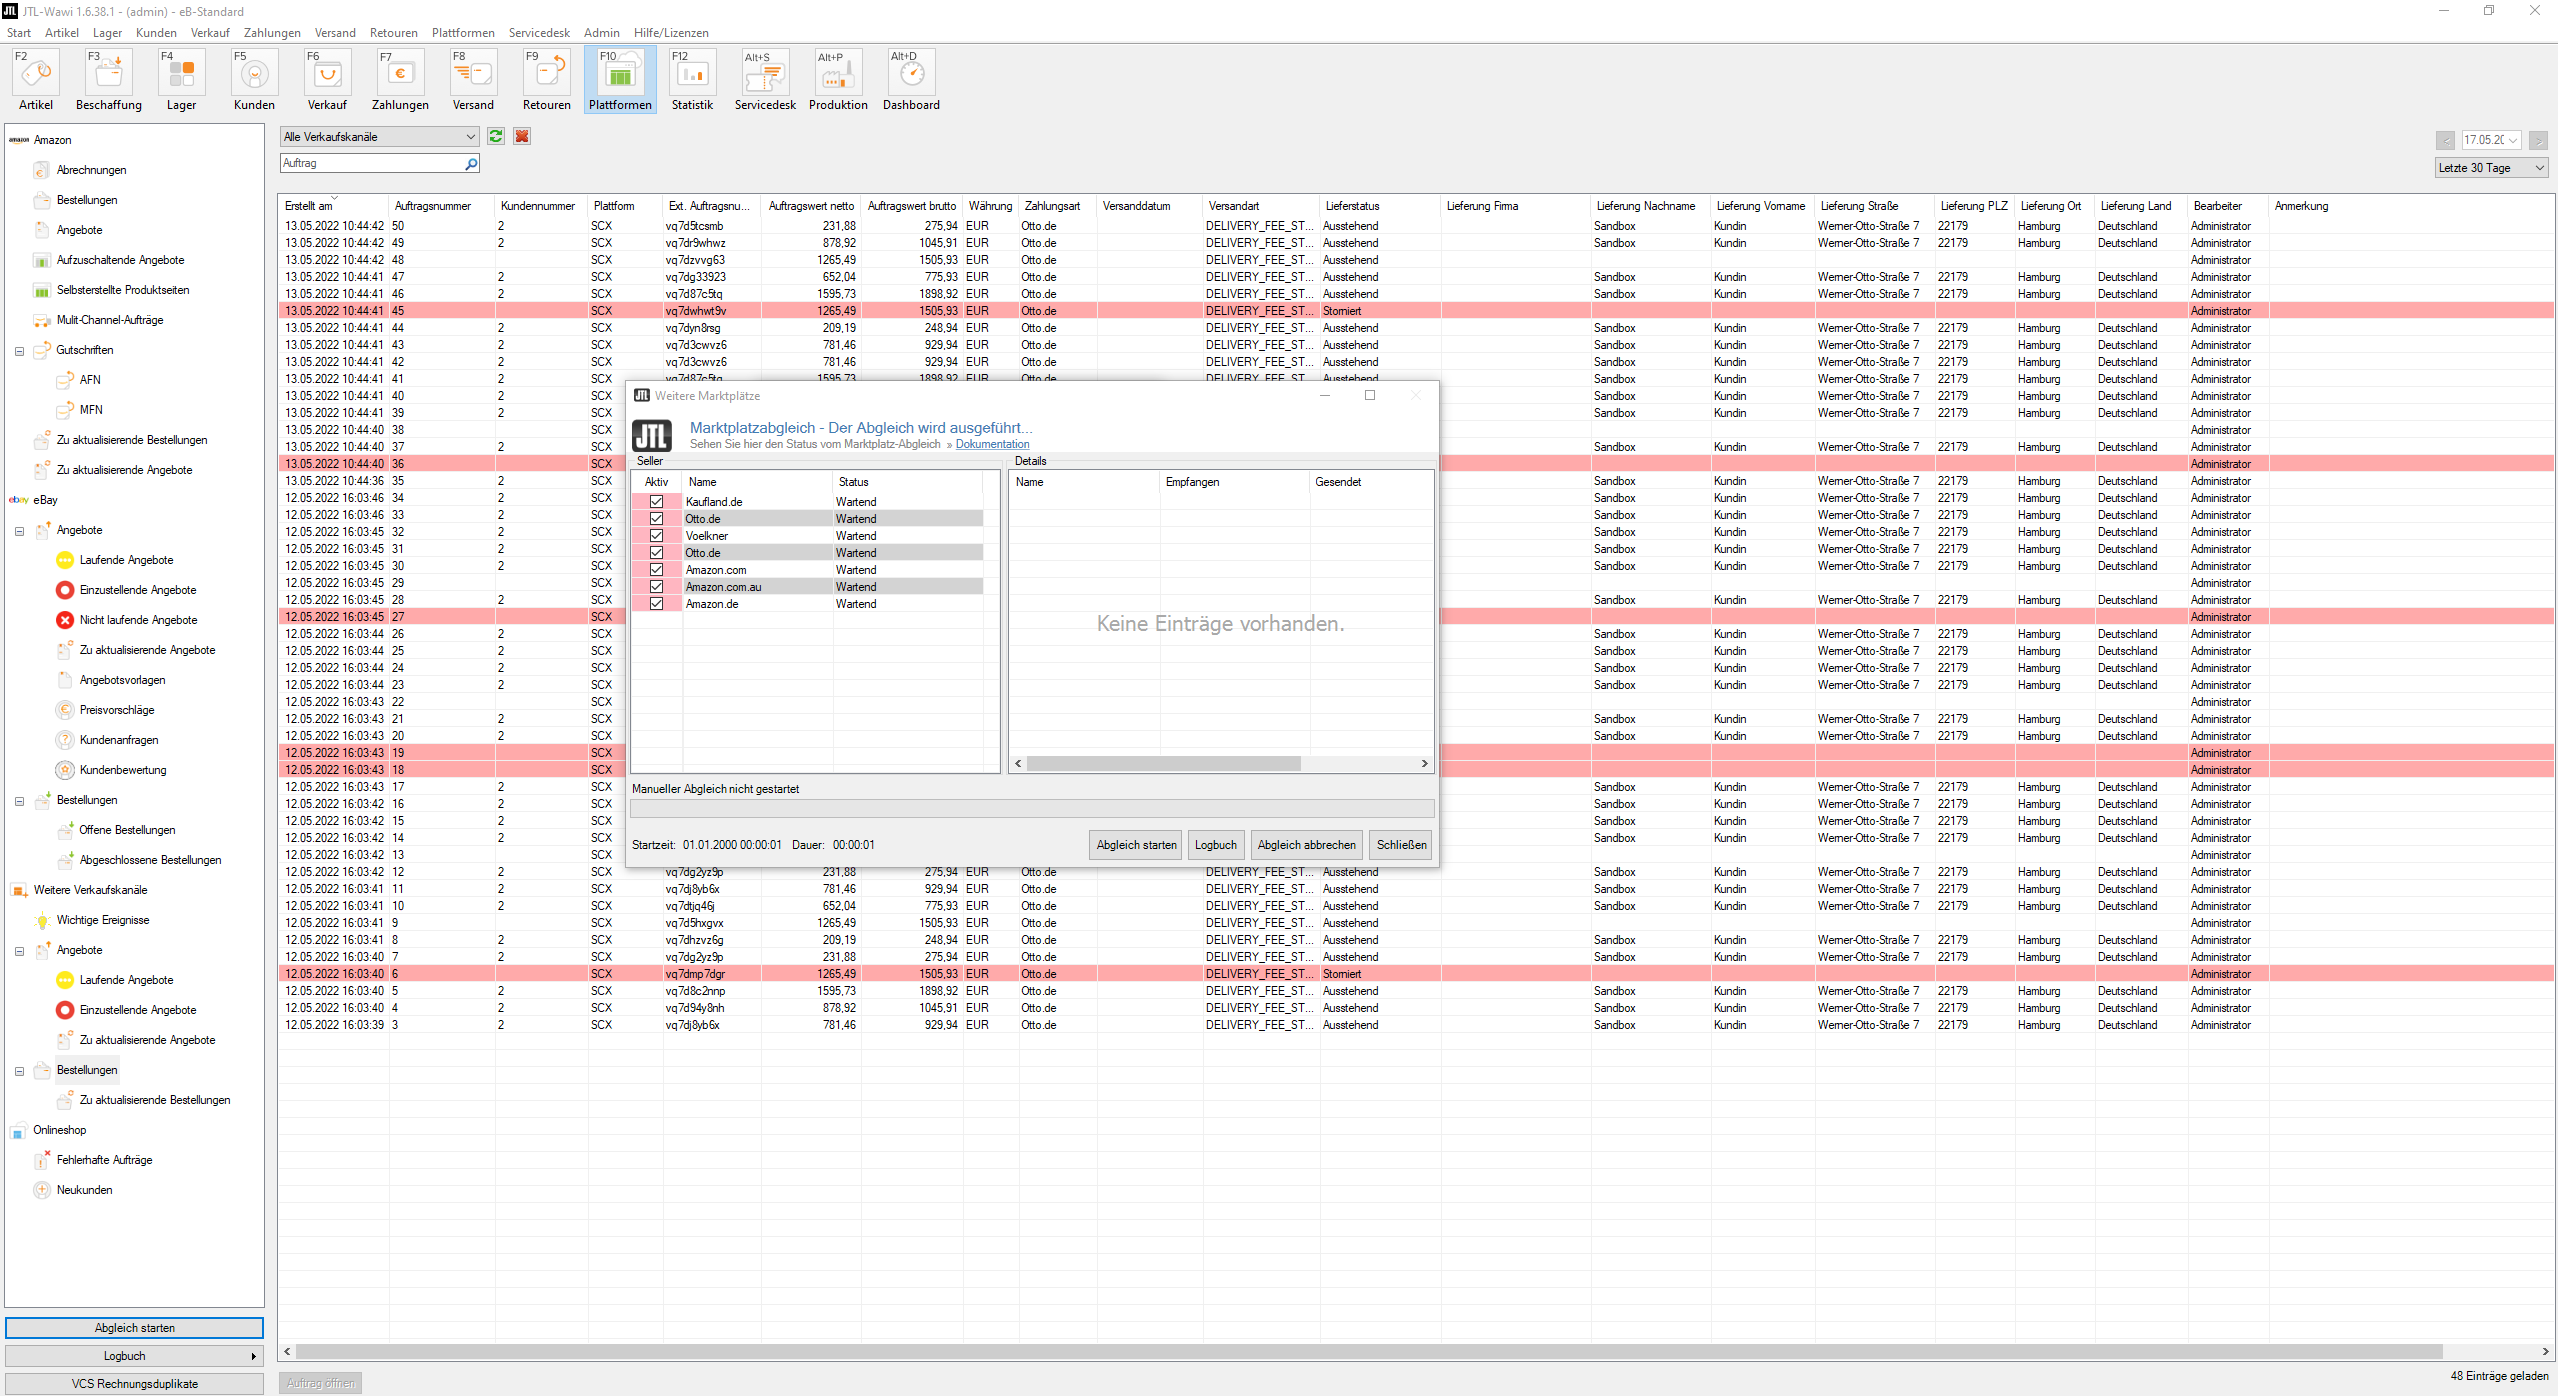This screenshot has height=1396, width=2558.
Task: Click the green refresh icon beside channel filter
Action: [x=496, y=137]
